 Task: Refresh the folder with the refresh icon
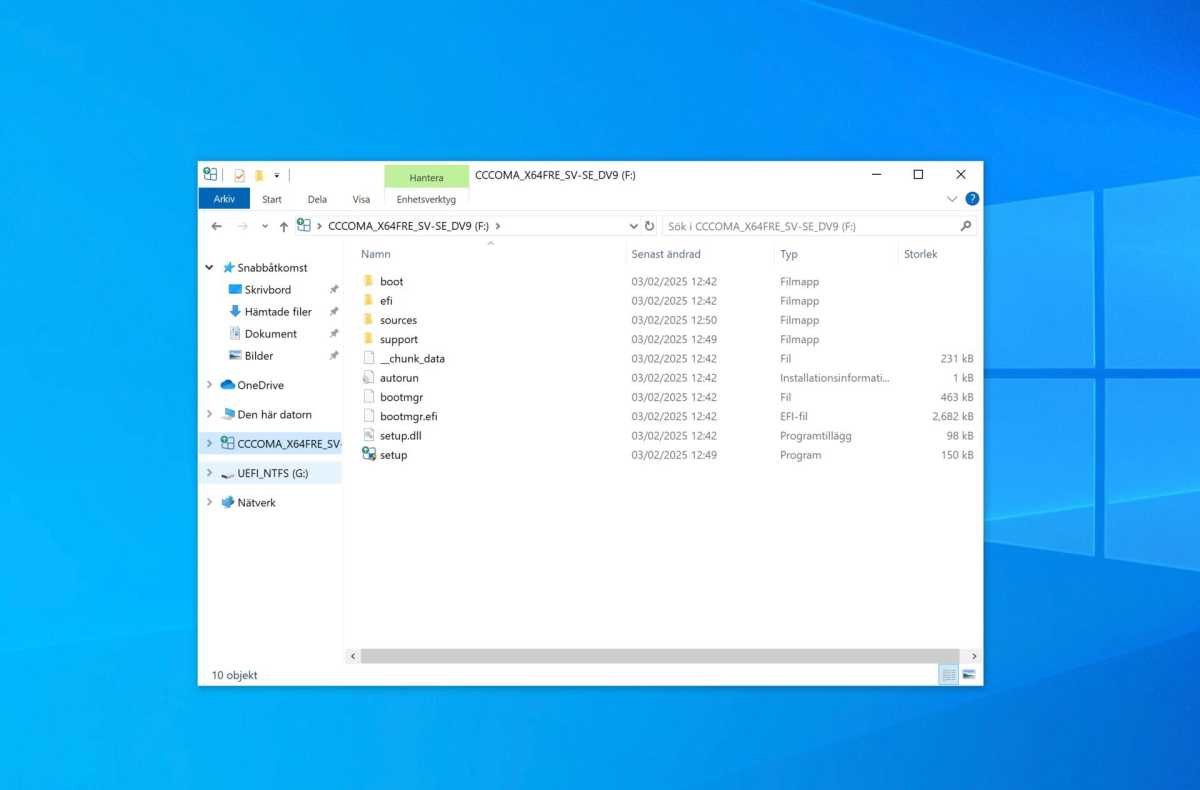[650, 226]
